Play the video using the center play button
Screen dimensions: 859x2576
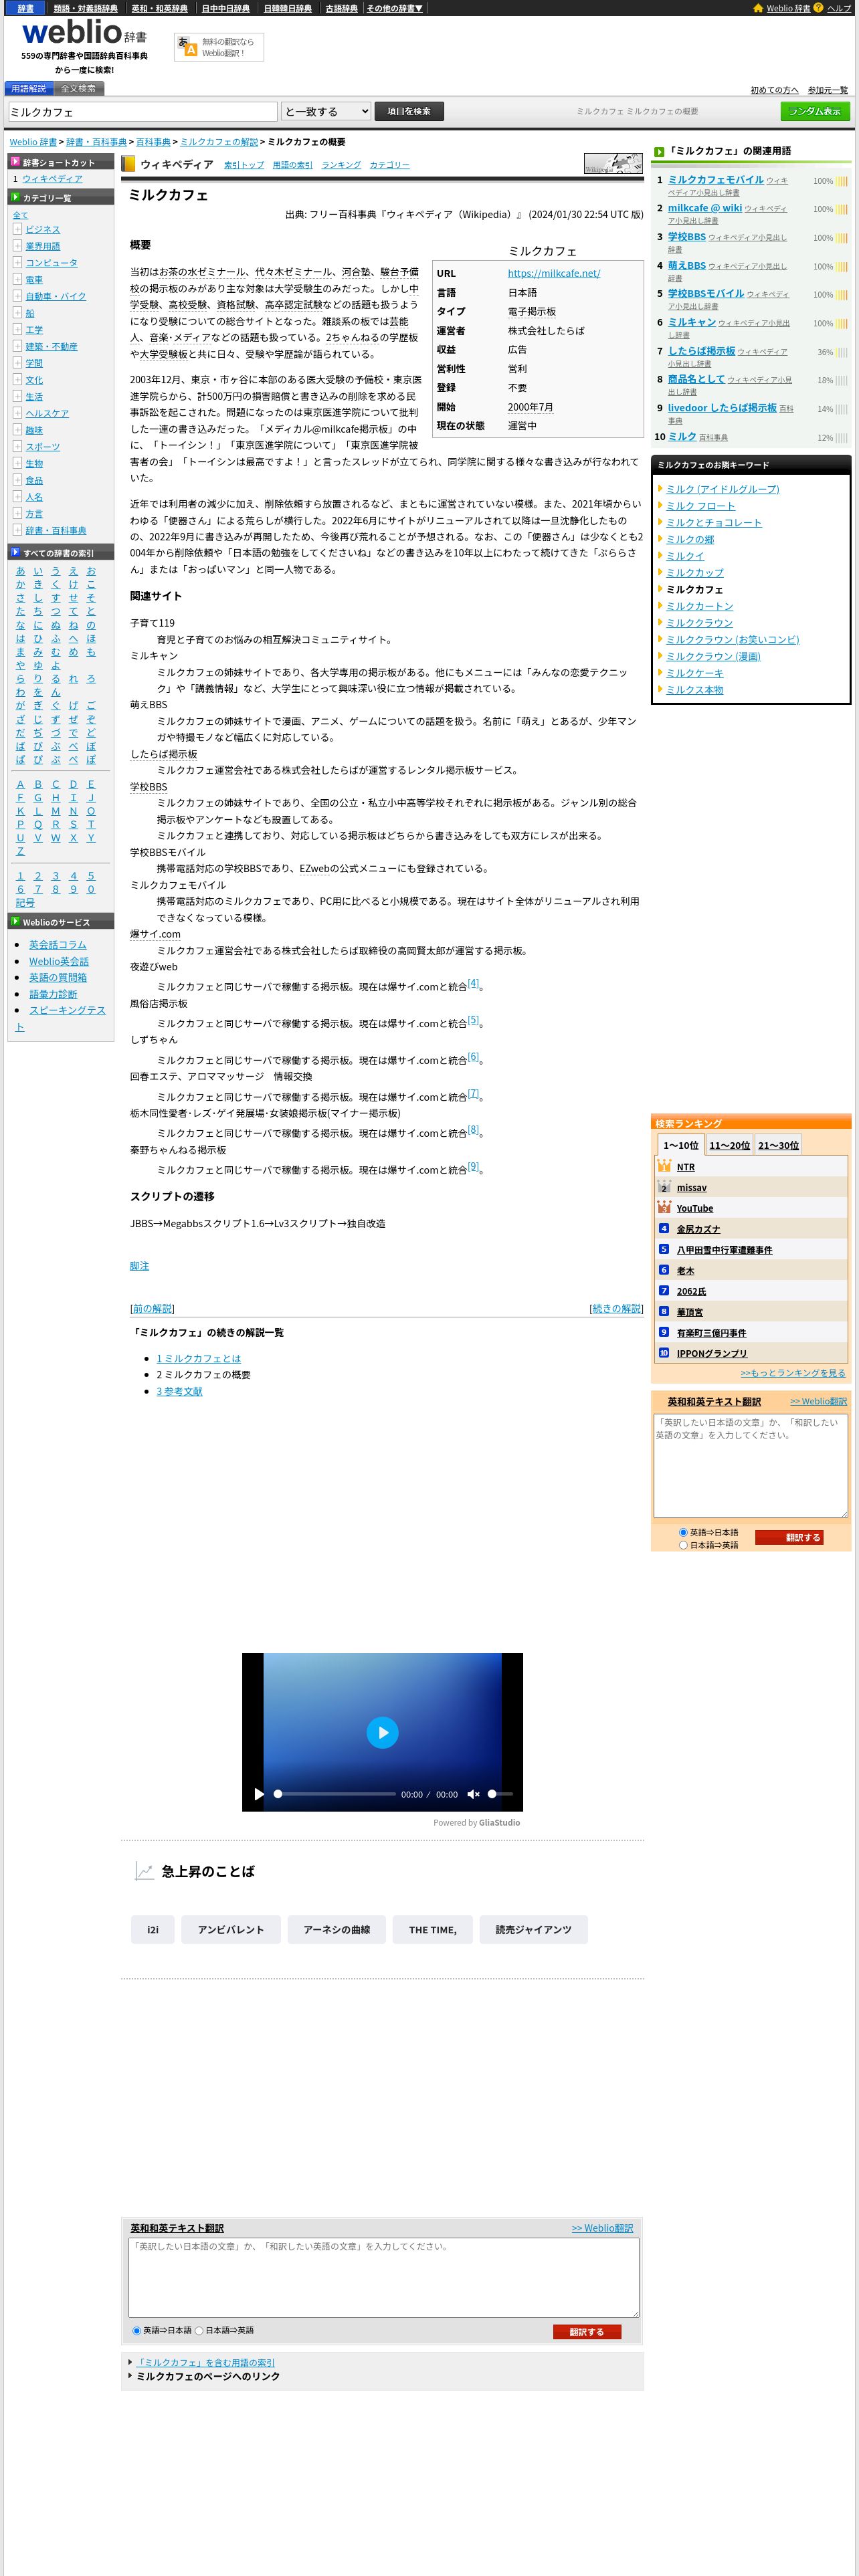click(x=382, y=1732)
